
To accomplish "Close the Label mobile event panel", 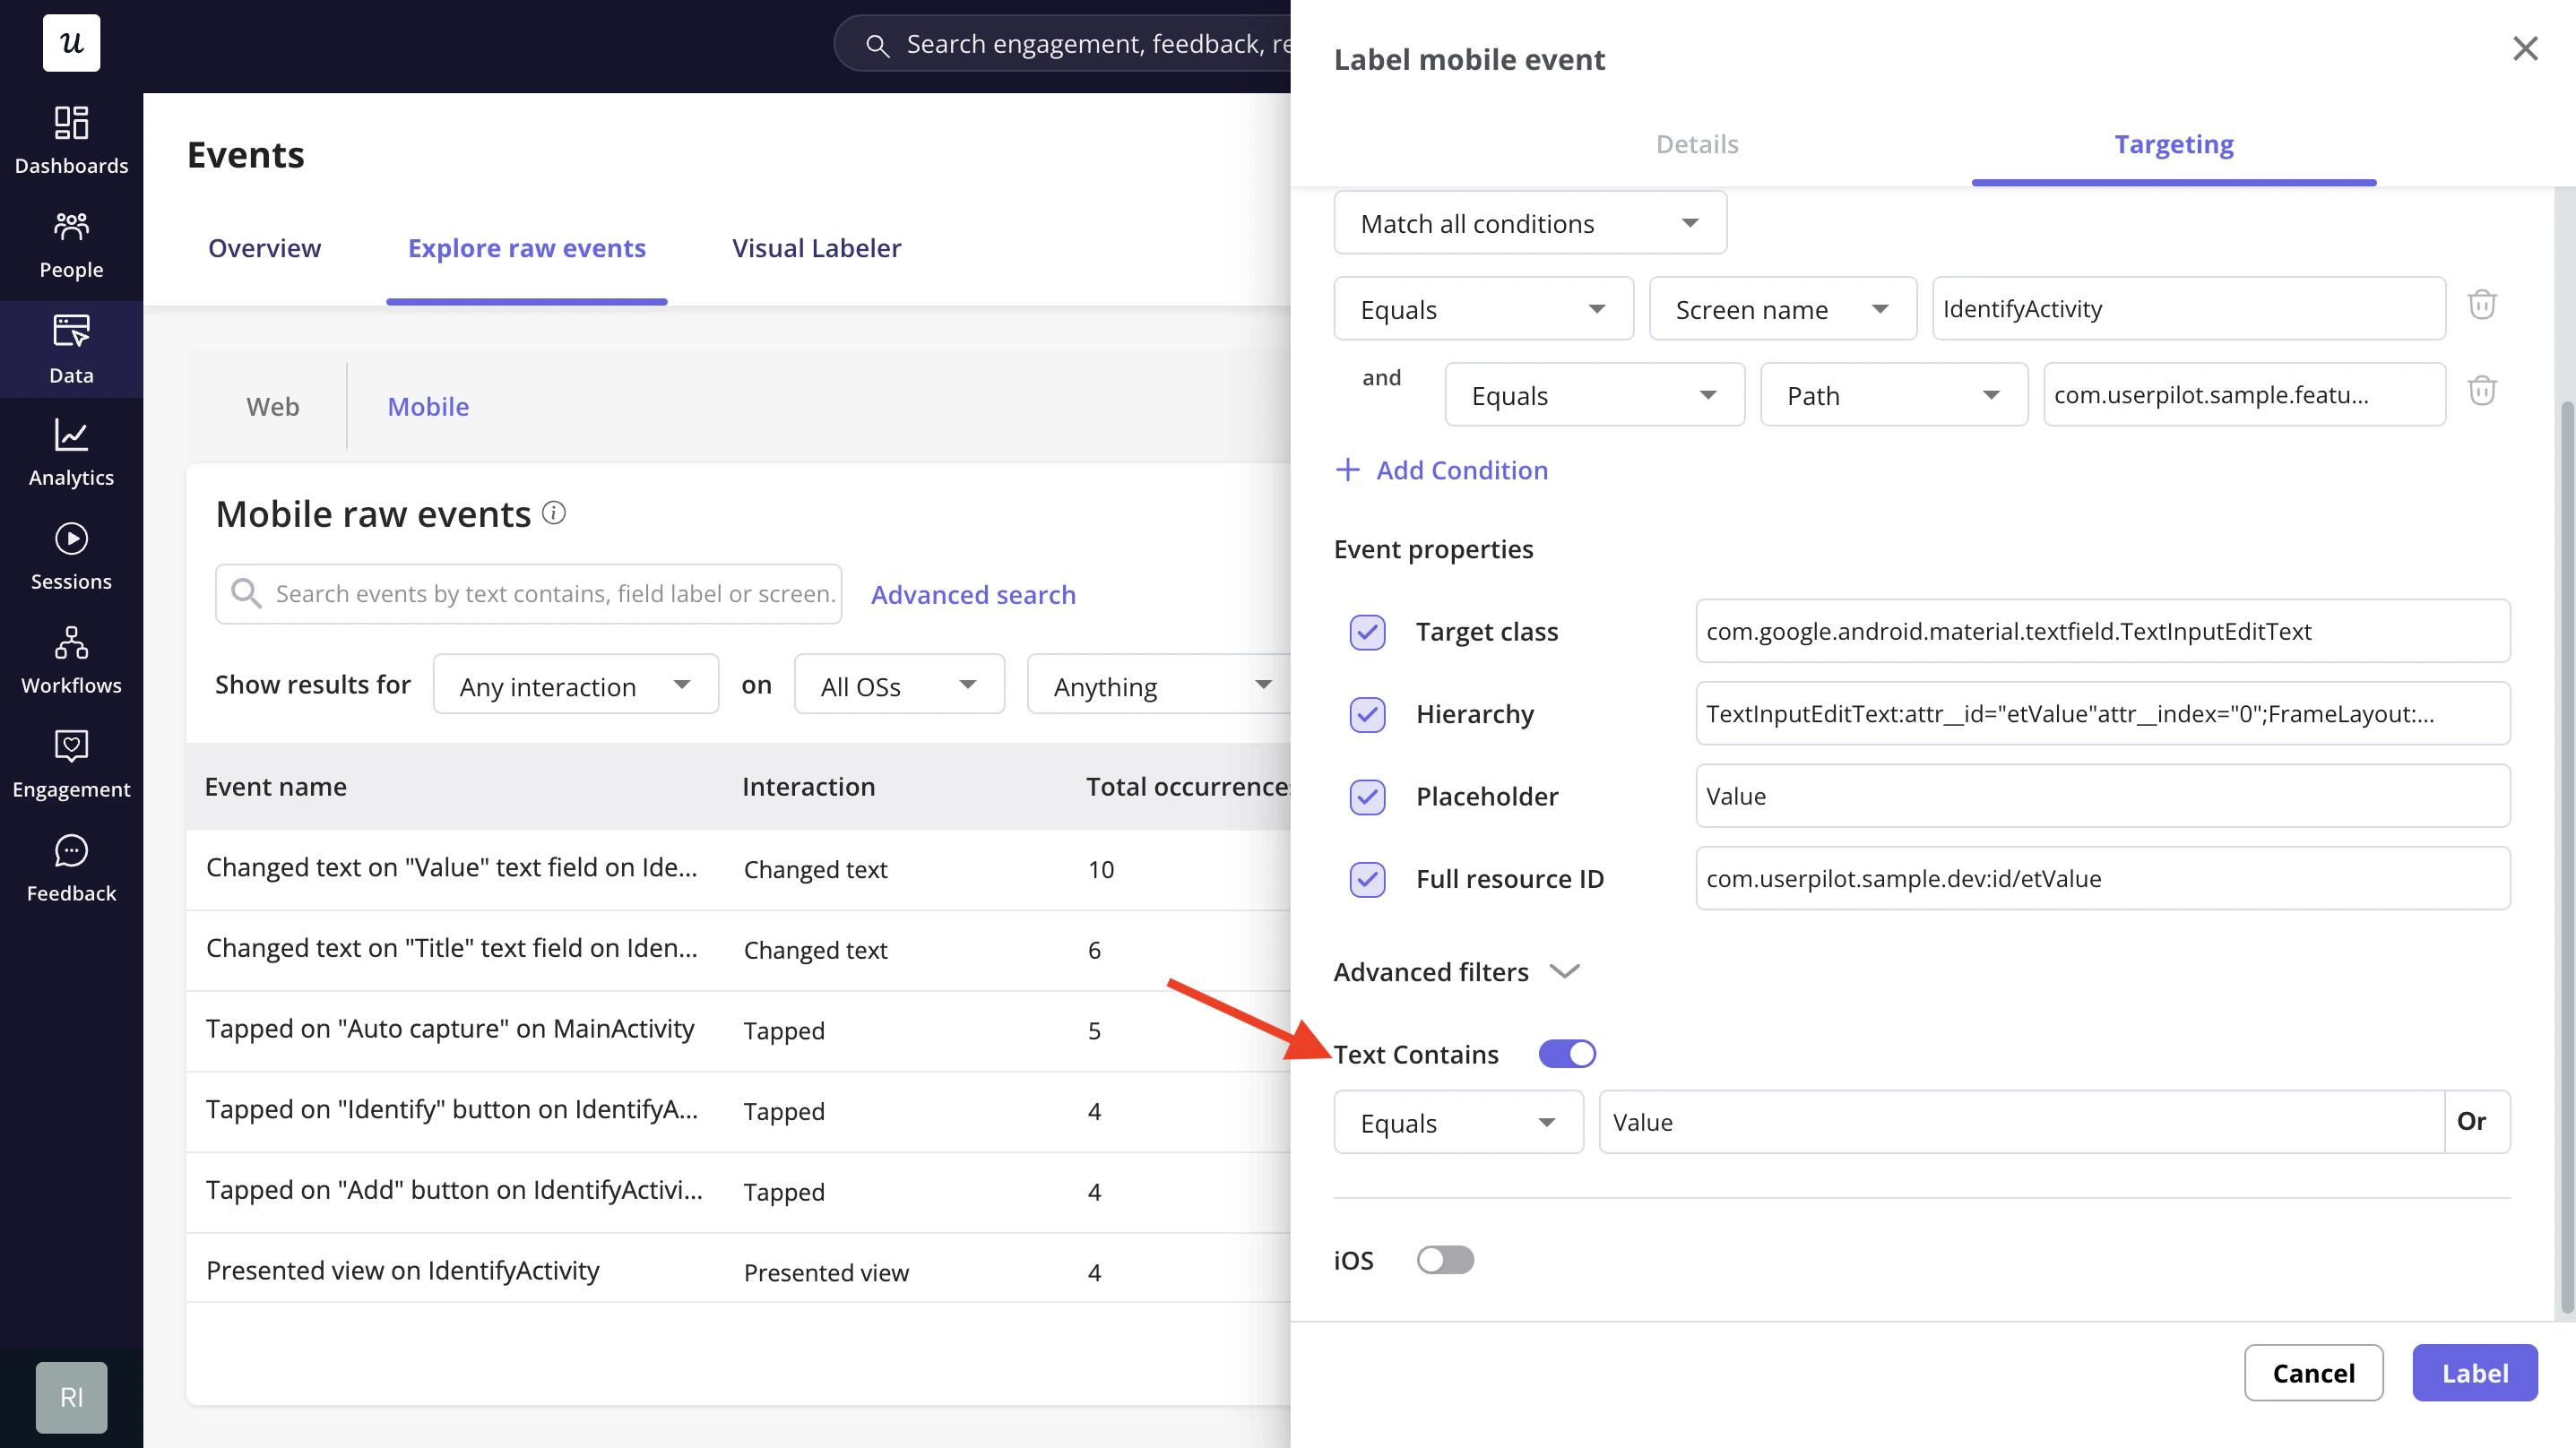I will (2525, 48).
